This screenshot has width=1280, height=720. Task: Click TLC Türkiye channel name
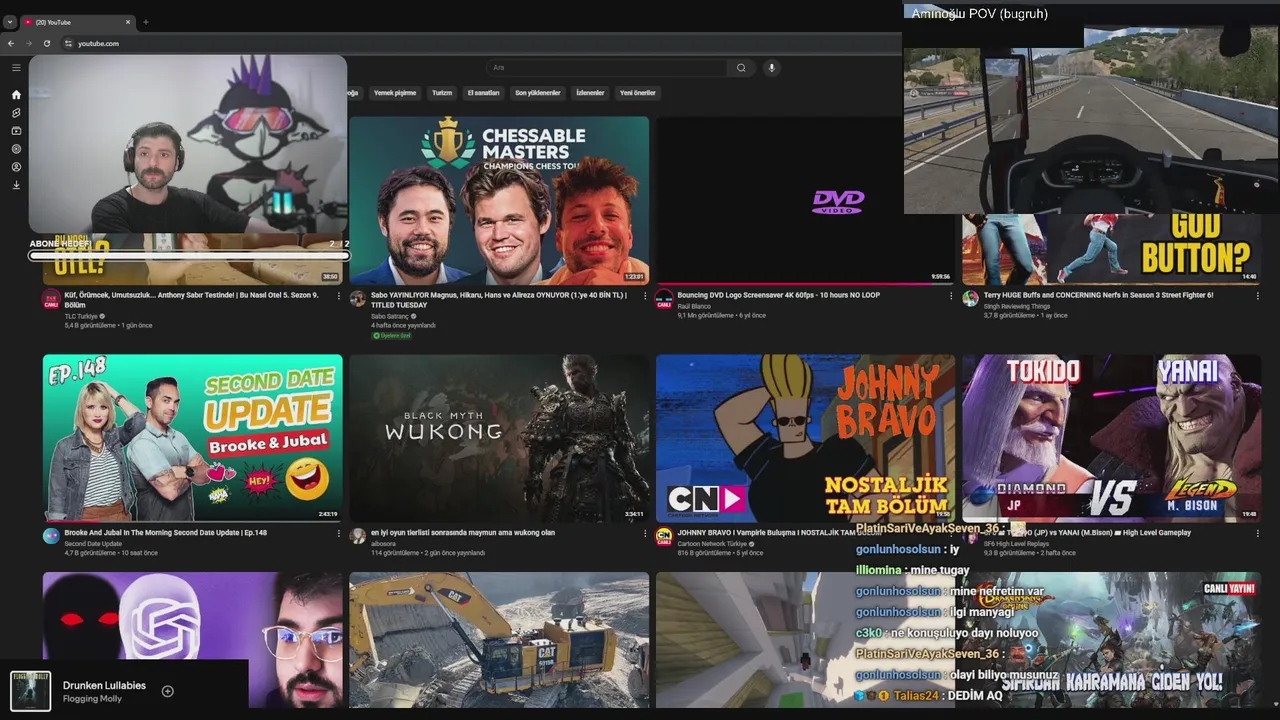coord(81,316)
